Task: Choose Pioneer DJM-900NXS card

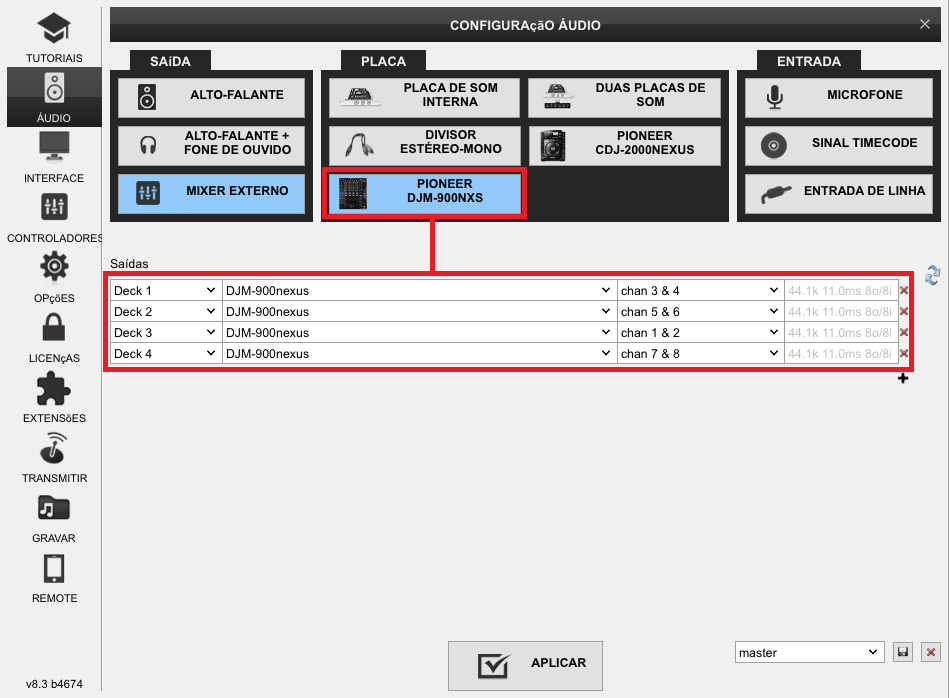Action: [x=424, y=193]
